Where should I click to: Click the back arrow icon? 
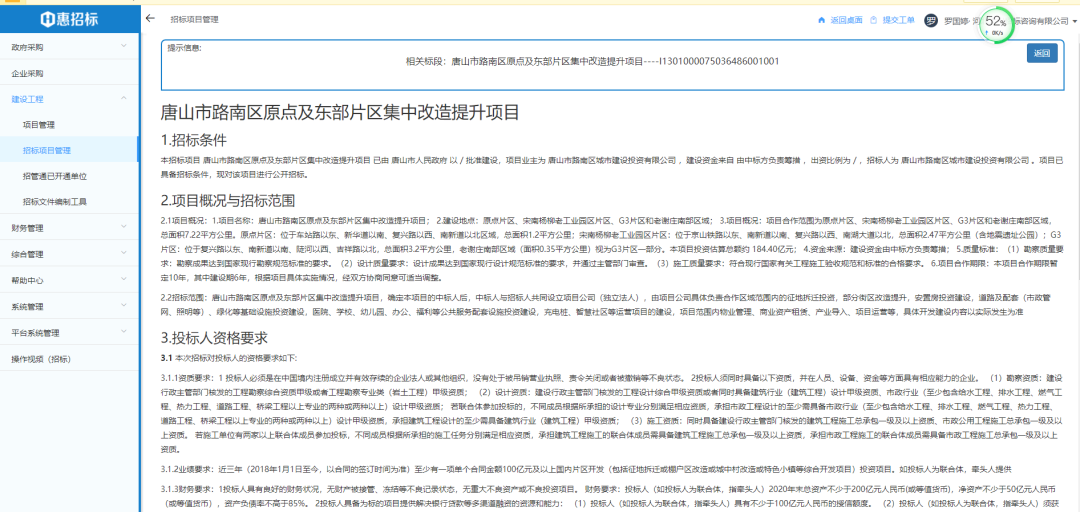tap(150, 19)
